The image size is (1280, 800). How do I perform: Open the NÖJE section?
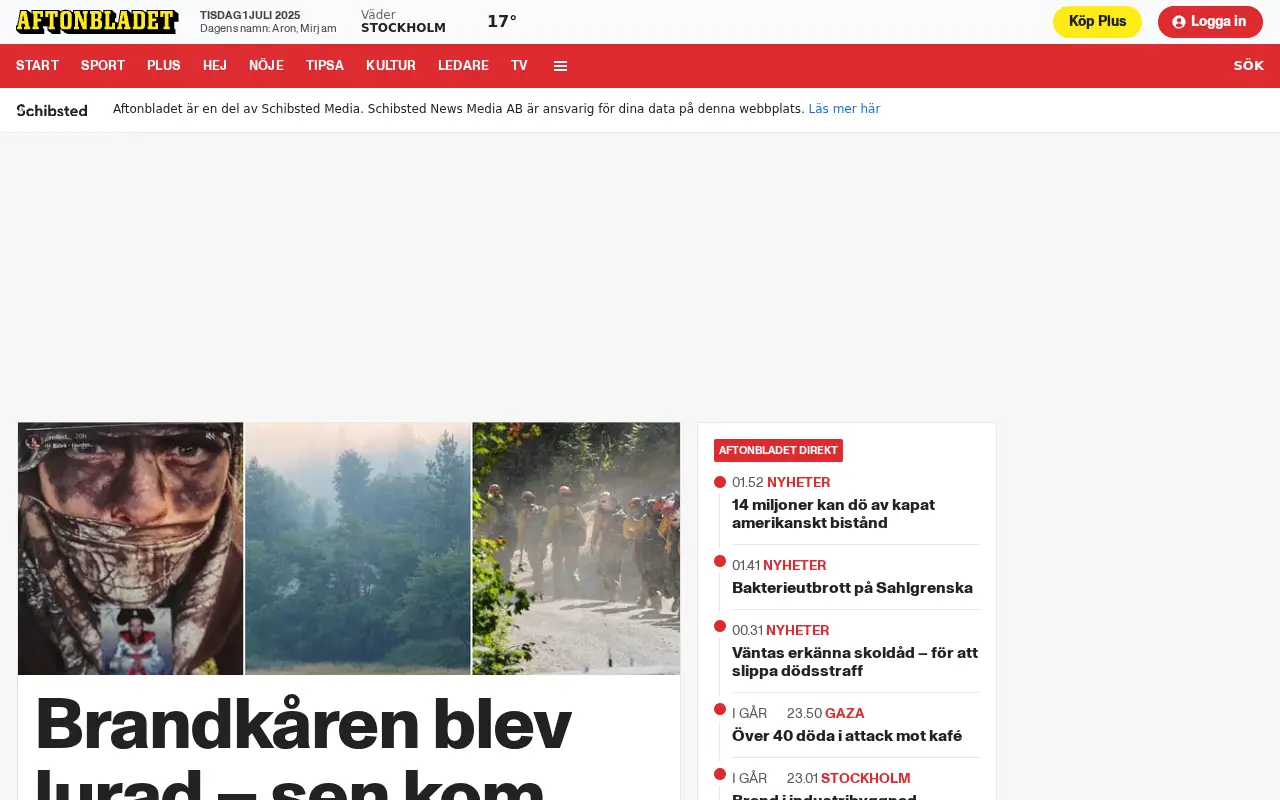pyautogui.click(x=266, y=66)
